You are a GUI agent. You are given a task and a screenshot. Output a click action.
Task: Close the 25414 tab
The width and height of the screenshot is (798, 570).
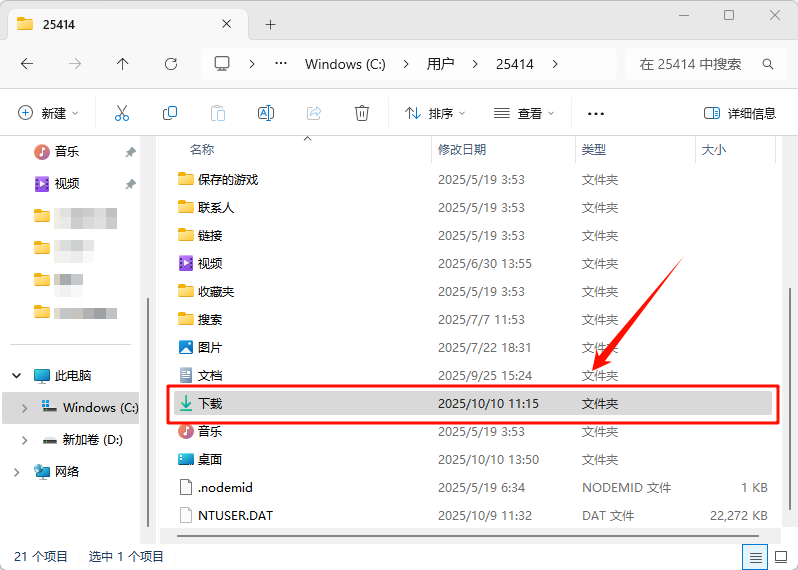coord(227,24)
